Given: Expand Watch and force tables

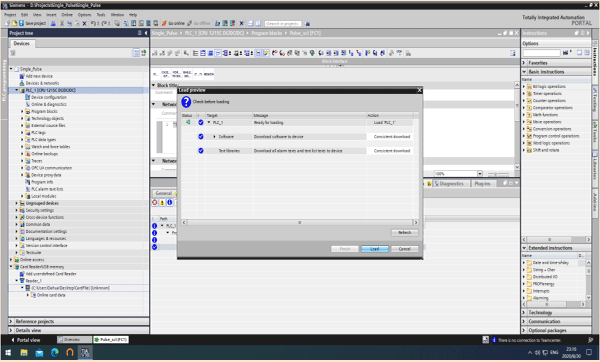Looking at the screenshot, I should pos(22,147).
